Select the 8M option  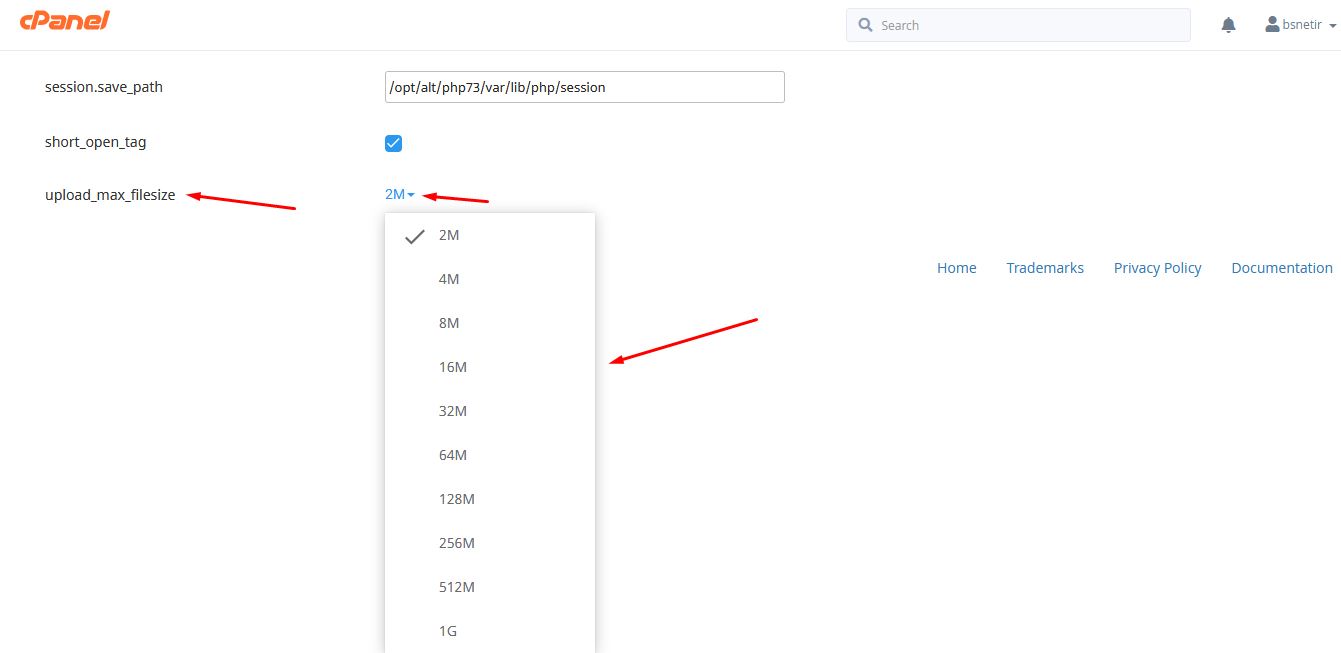point(490,323)
